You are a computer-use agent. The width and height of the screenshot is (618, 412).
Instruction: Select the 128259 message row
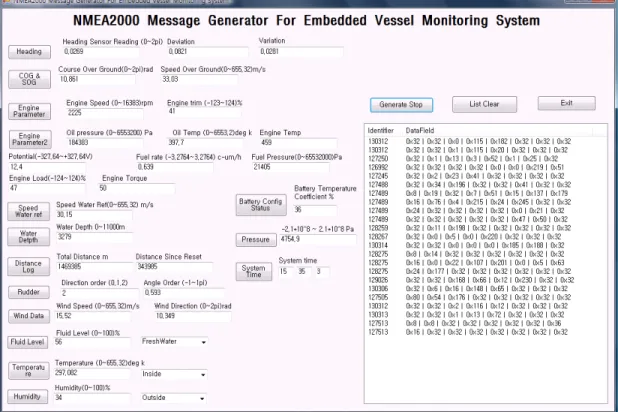[x=486, y=228]
